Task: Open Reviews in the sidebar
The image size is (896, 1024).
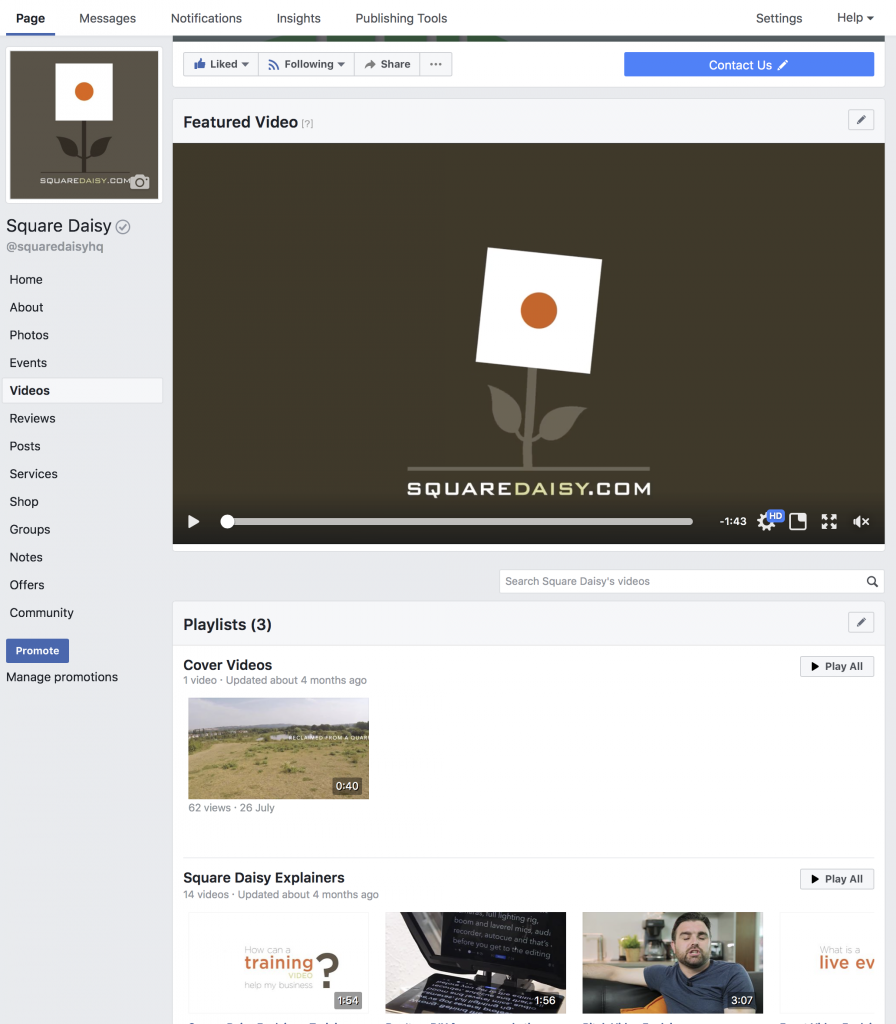Action: click(33, 418)
